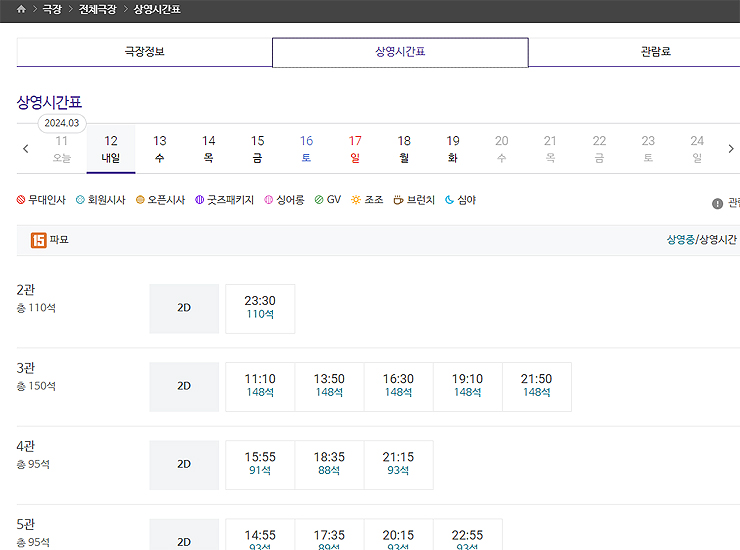
Task: Book 4관 15:55 showing
Action: (260, 465)
